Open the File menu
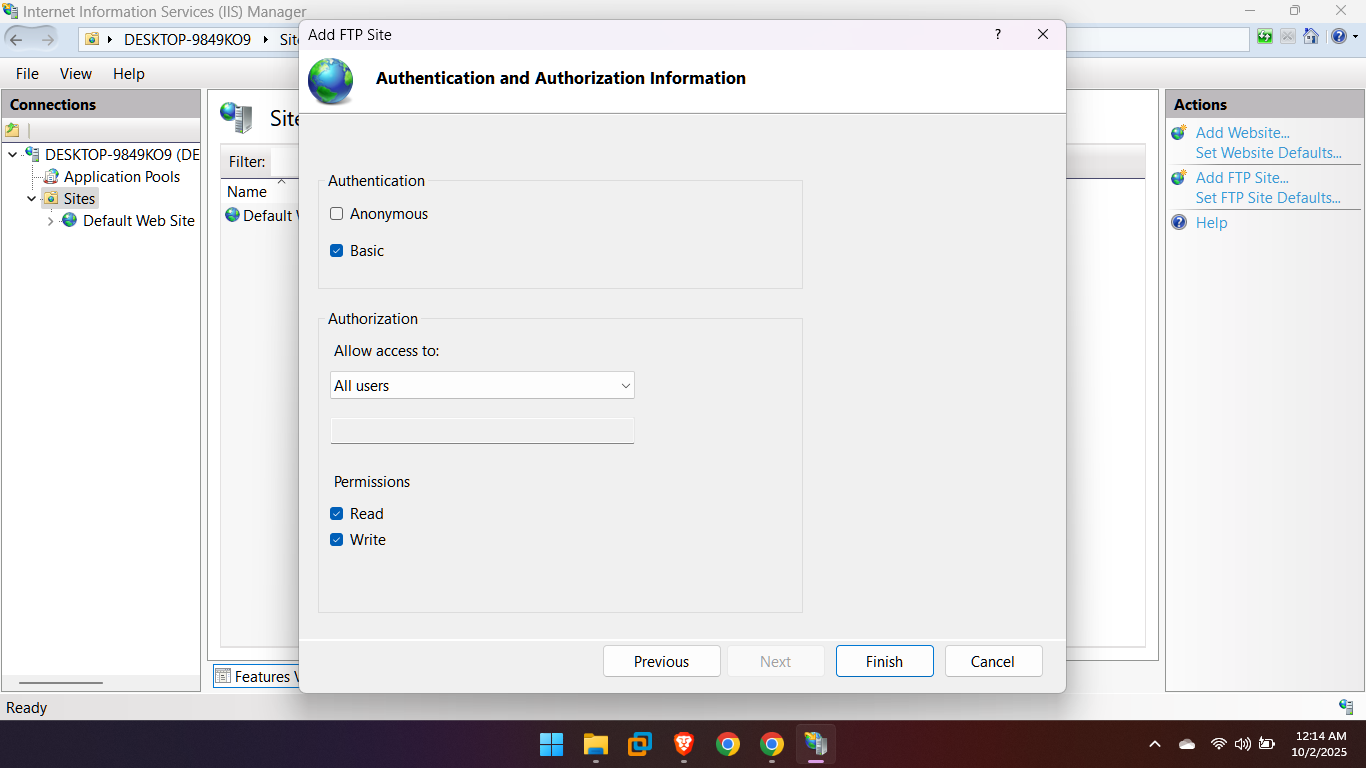Viewport: 1366px width, 768px height. [27, 74]
